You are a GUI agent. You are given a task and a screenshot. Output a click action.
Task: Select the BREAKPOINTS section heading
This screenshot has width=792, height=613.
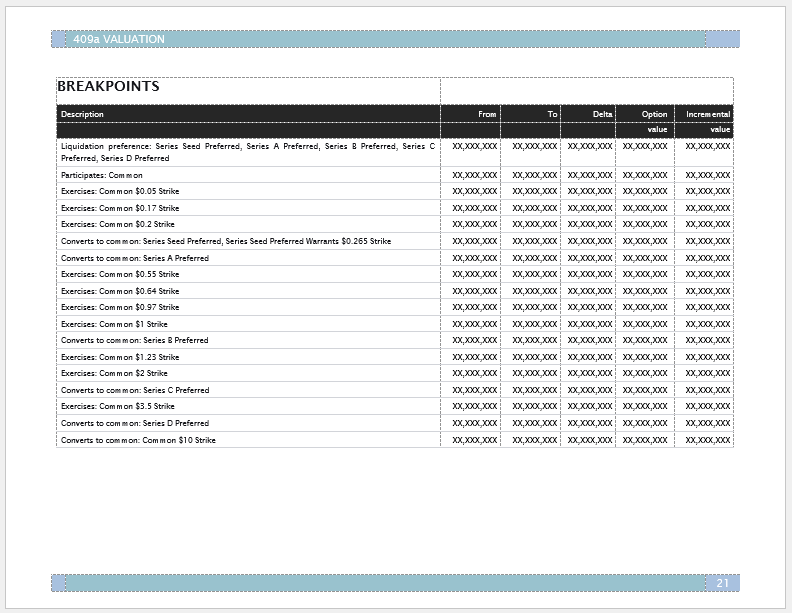(x=108, y=87)
